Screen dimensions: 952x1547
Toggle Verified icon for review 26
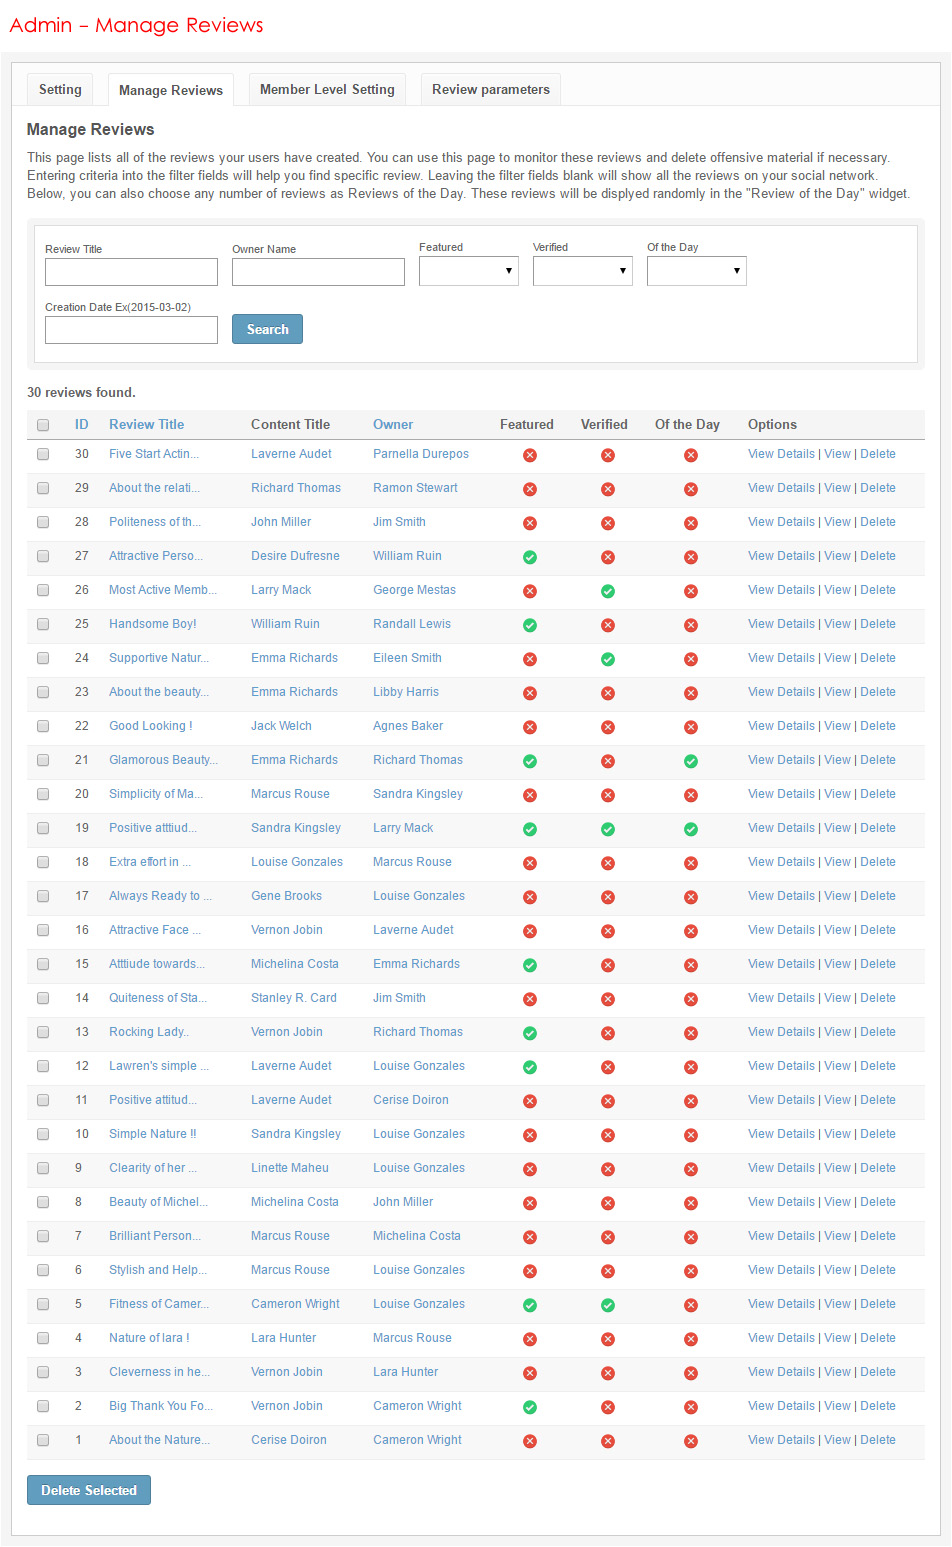(x=607, y=591)
